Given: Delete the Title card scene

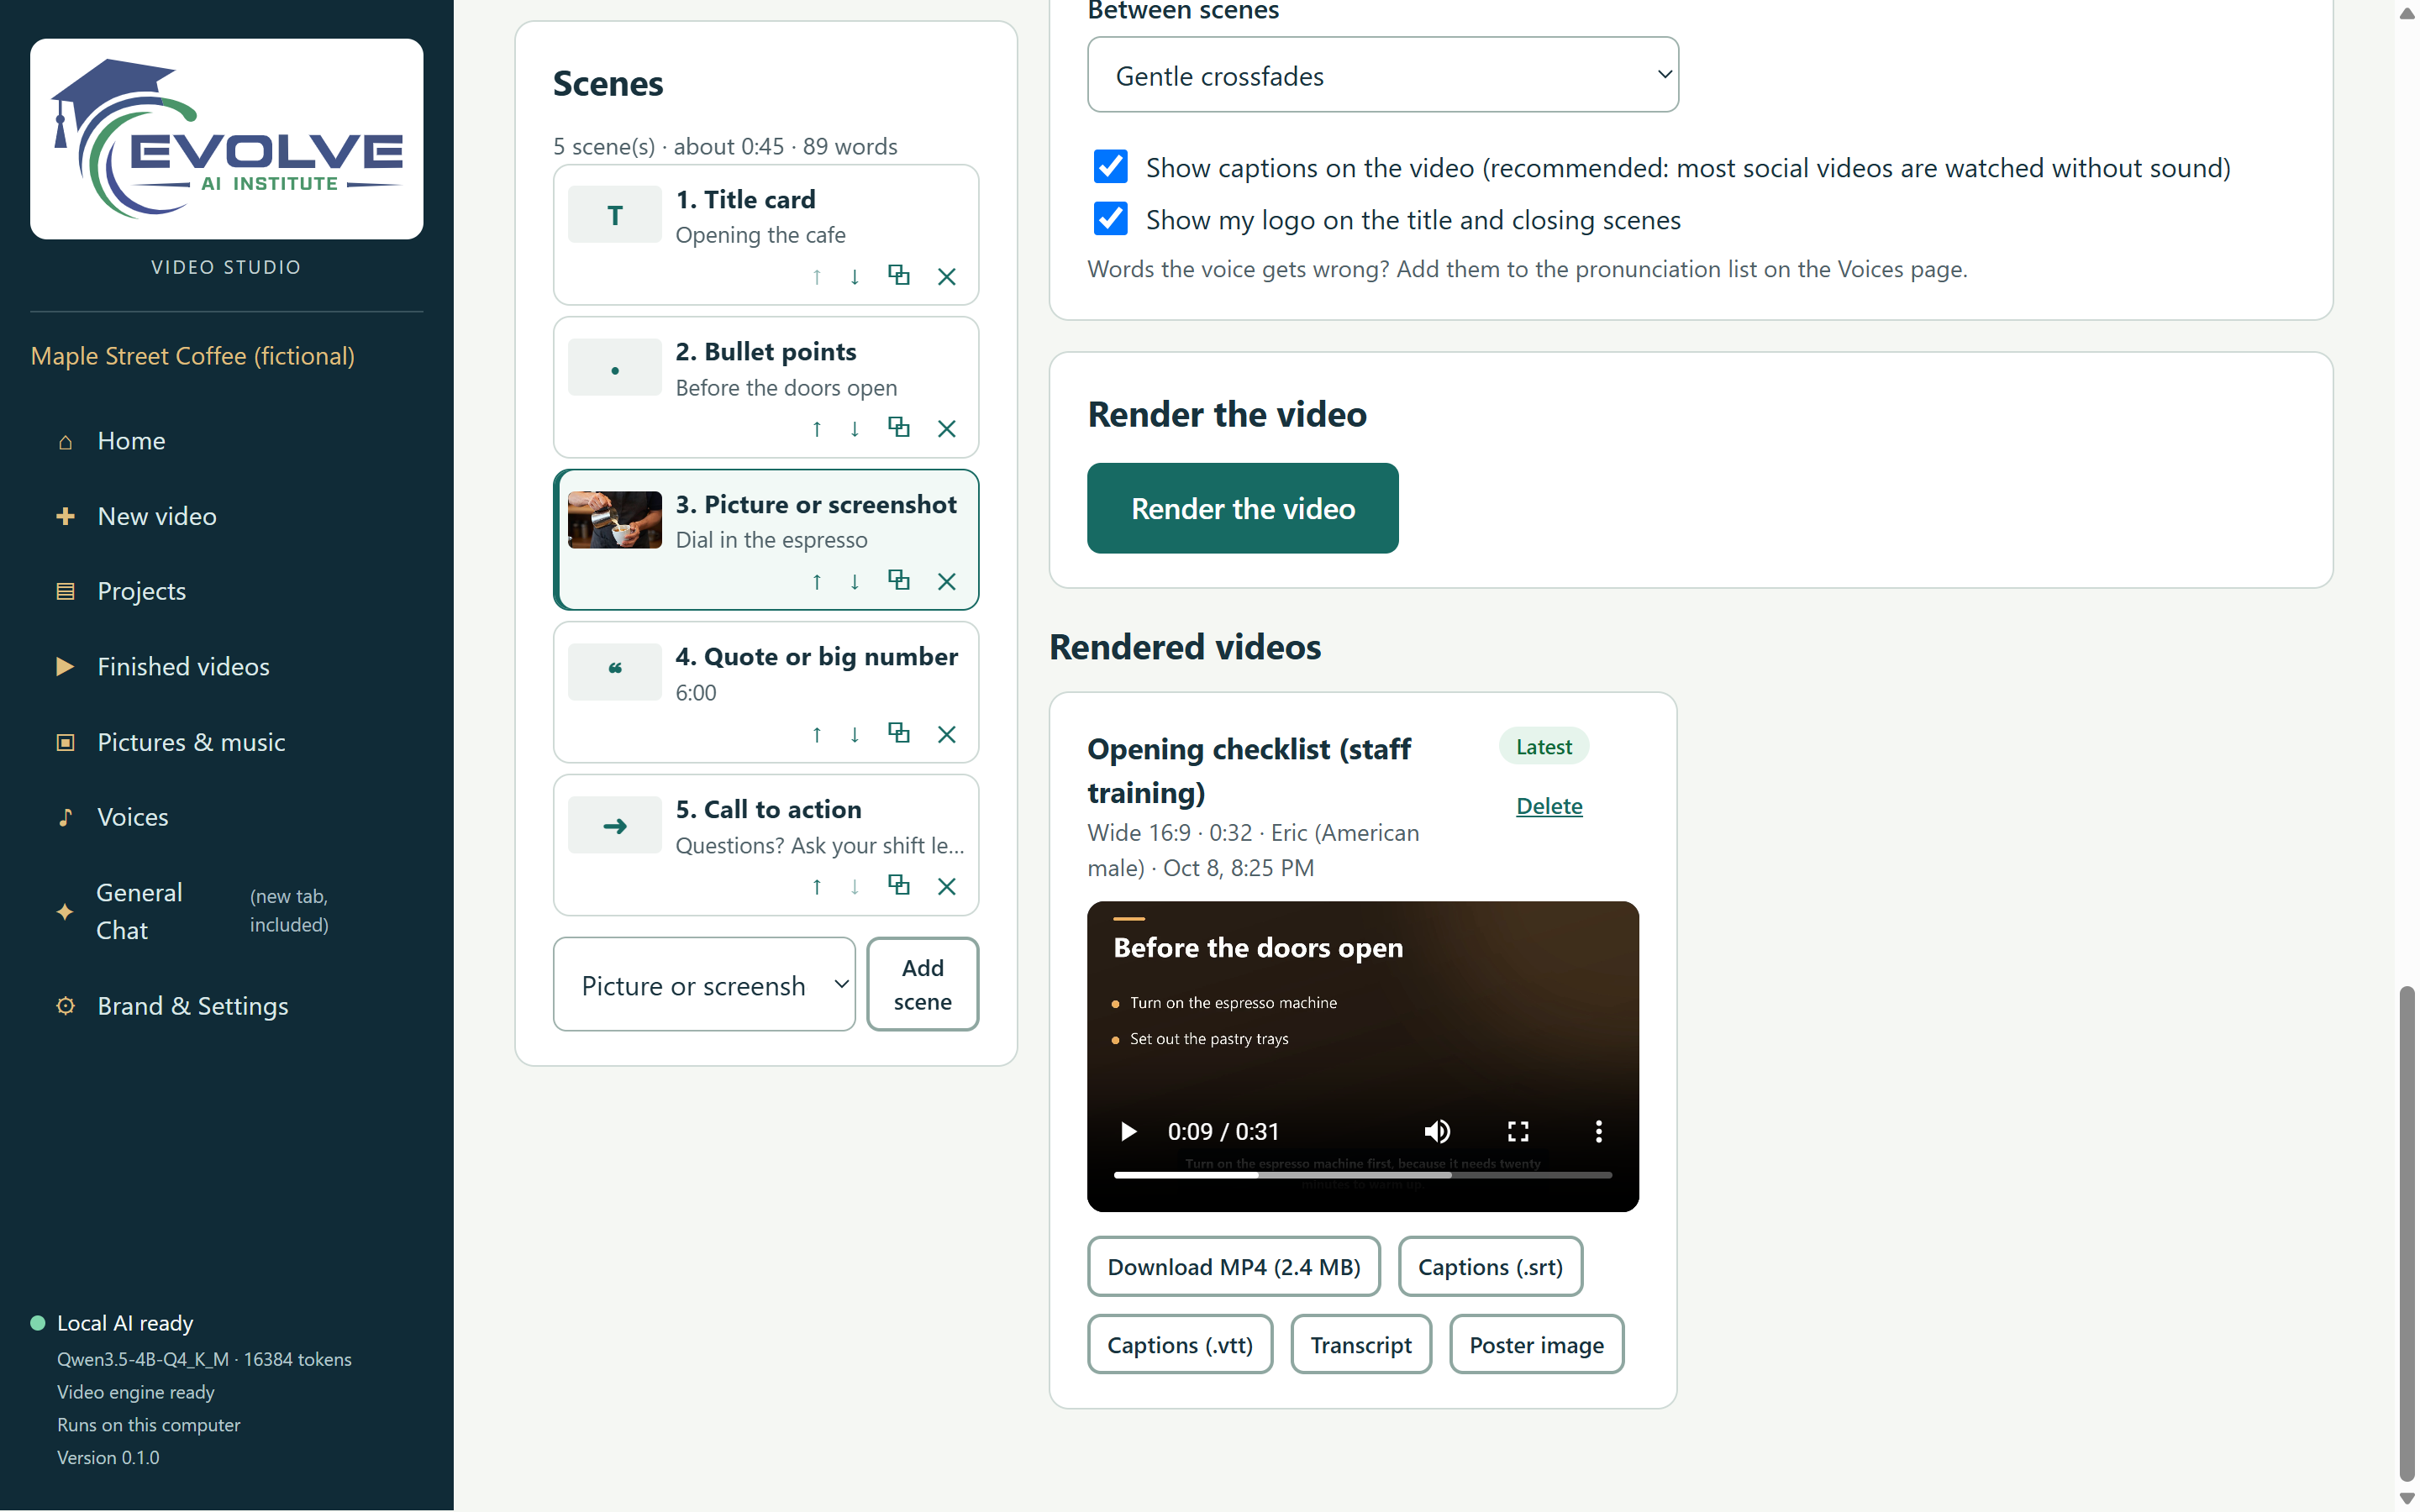Looking at the screenshot, I should coord(947,277).
